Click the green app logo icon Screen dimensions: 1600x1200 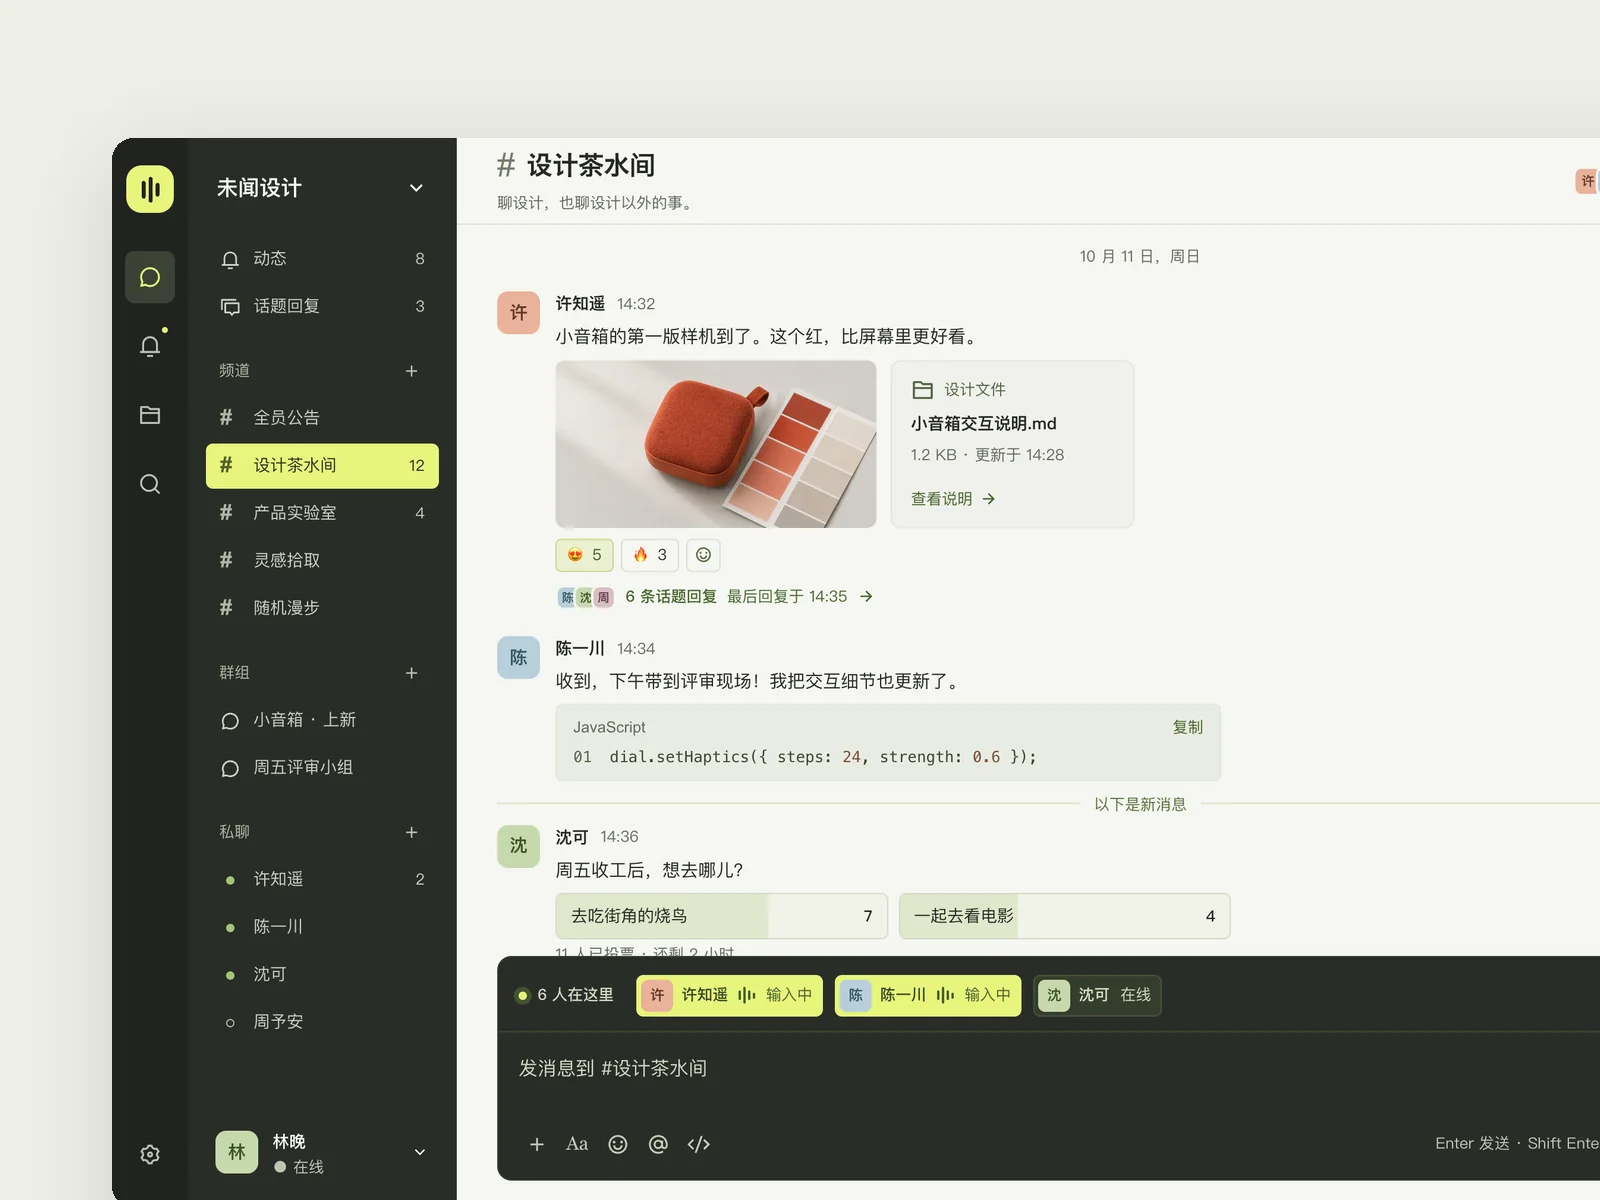pyautogui.click(x=150, y=189)
